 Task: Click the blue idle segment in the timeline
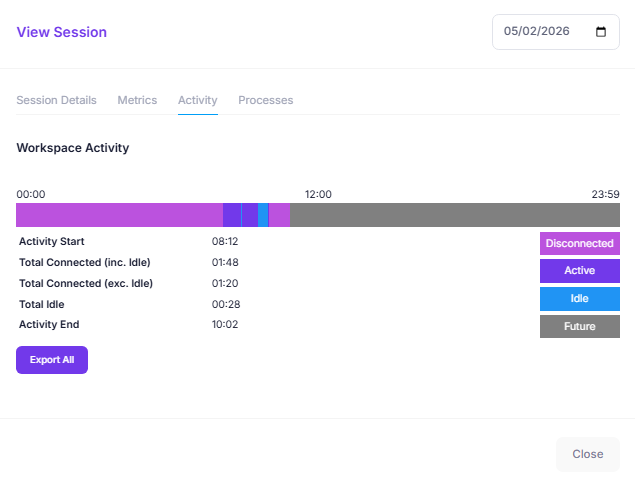[x=263, y=215]
